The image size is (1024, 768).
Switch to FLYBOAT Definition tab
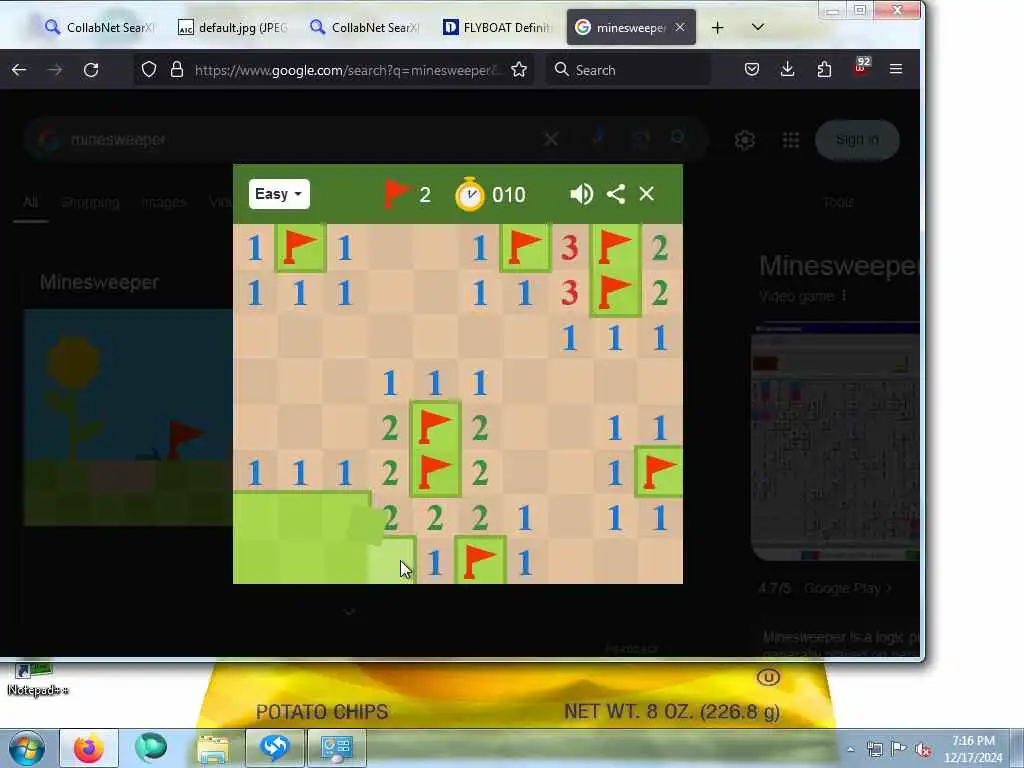[x=497, y=27]
